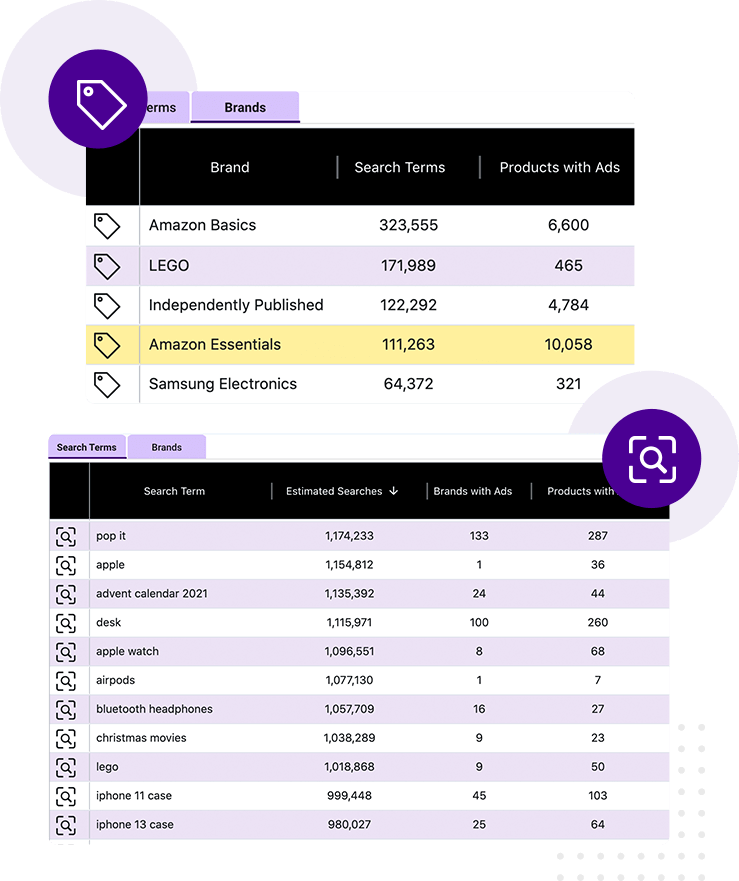Screen dimensions: 739x881
Task: Click the tag icon beside Amazon Basics
Action: click(x=107, y=226)
